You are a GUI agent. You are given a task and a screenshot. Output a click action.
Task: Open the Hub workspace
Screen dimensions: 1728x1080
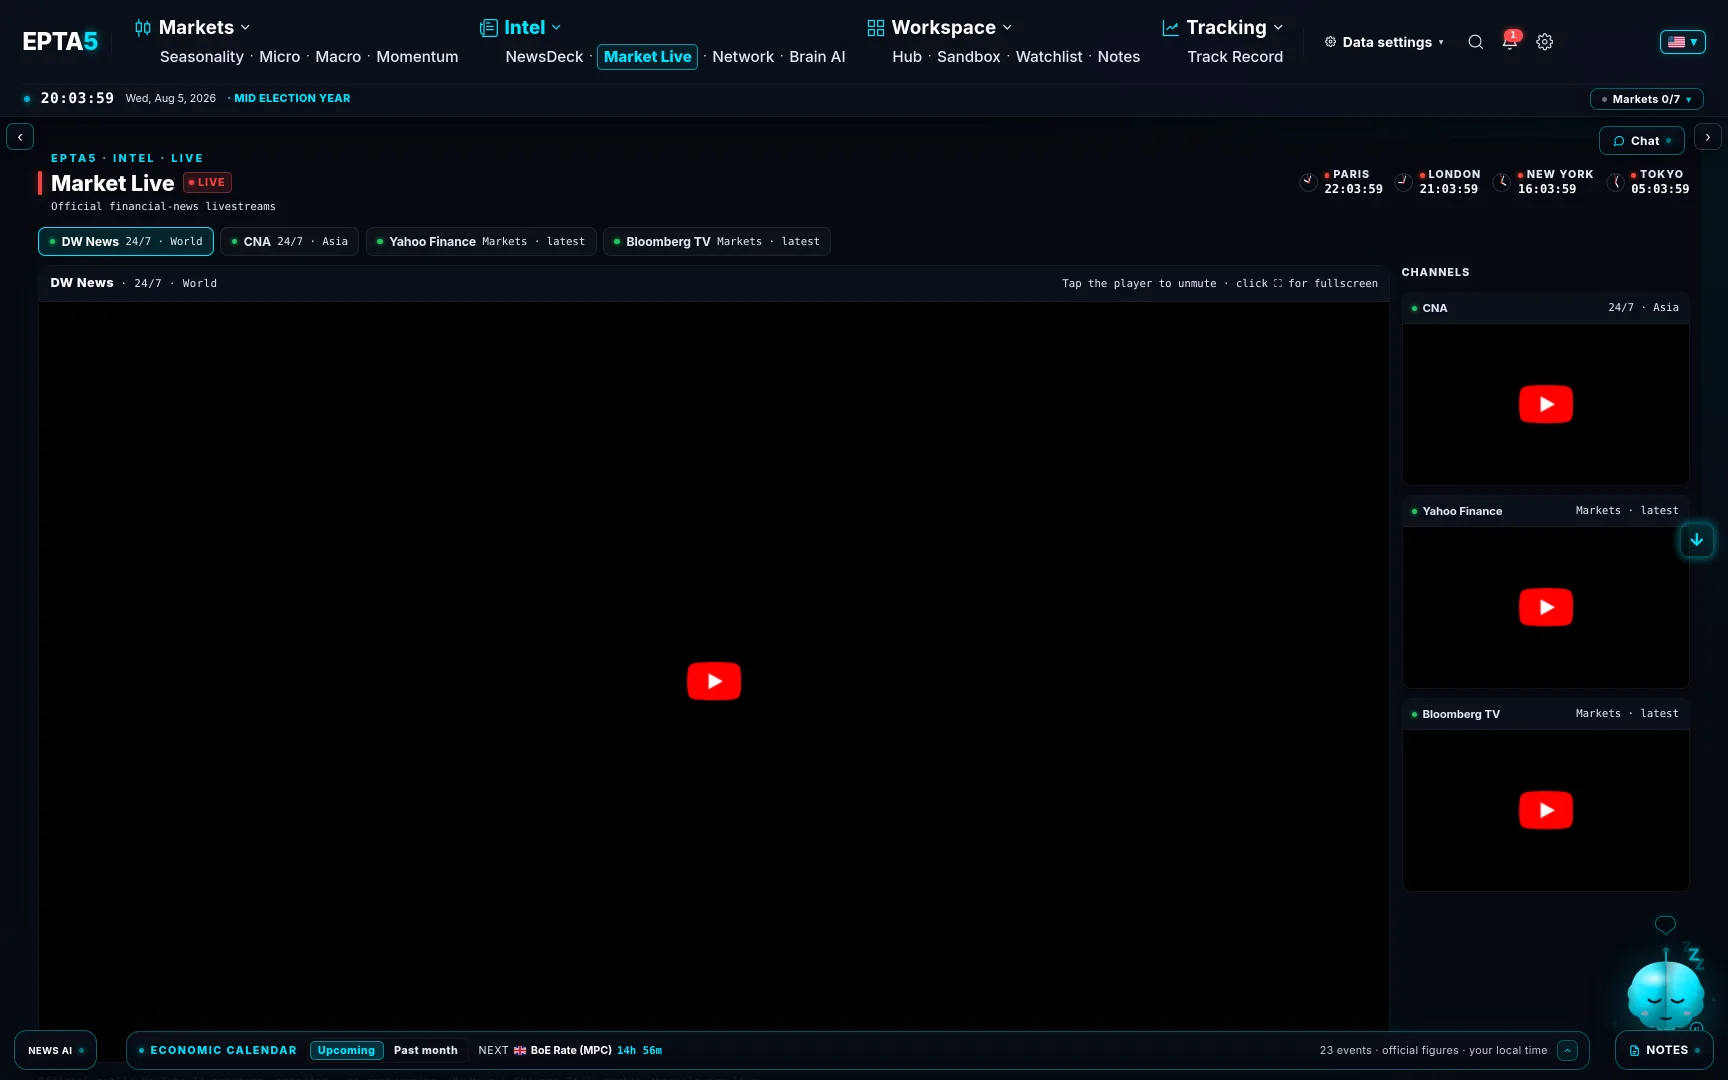907,57
